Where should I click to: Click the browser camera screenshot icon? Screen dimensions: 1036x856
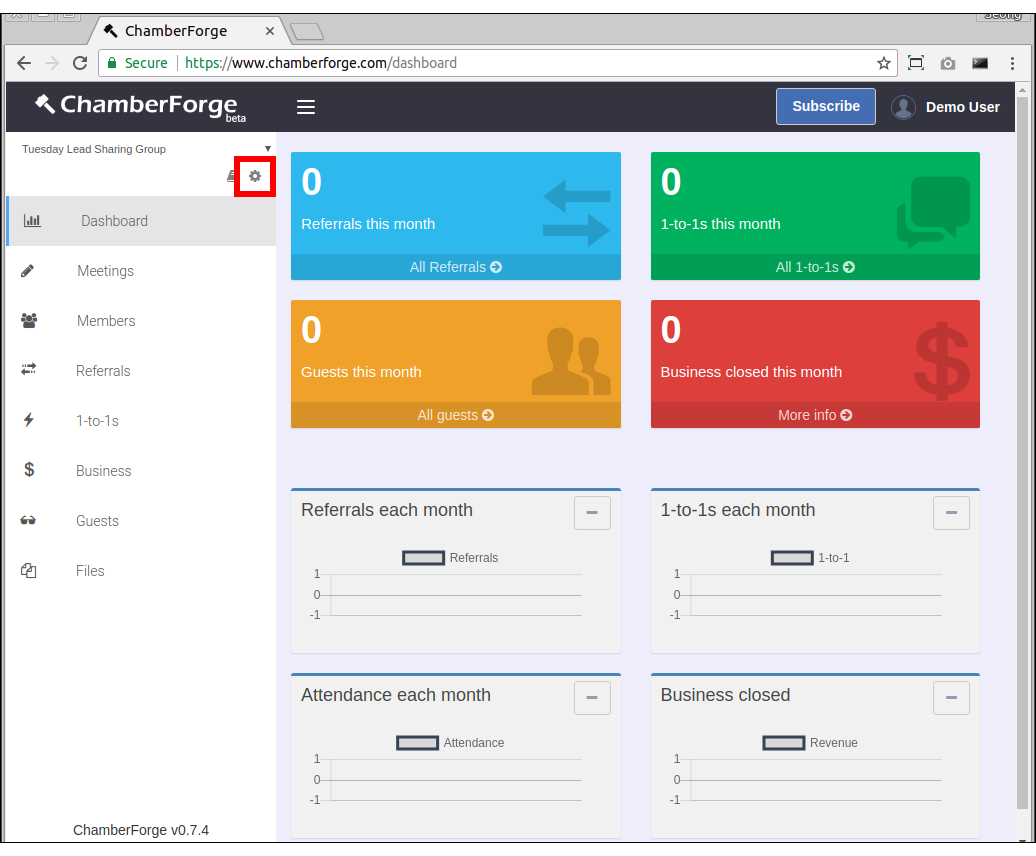(x=947, y=63)
